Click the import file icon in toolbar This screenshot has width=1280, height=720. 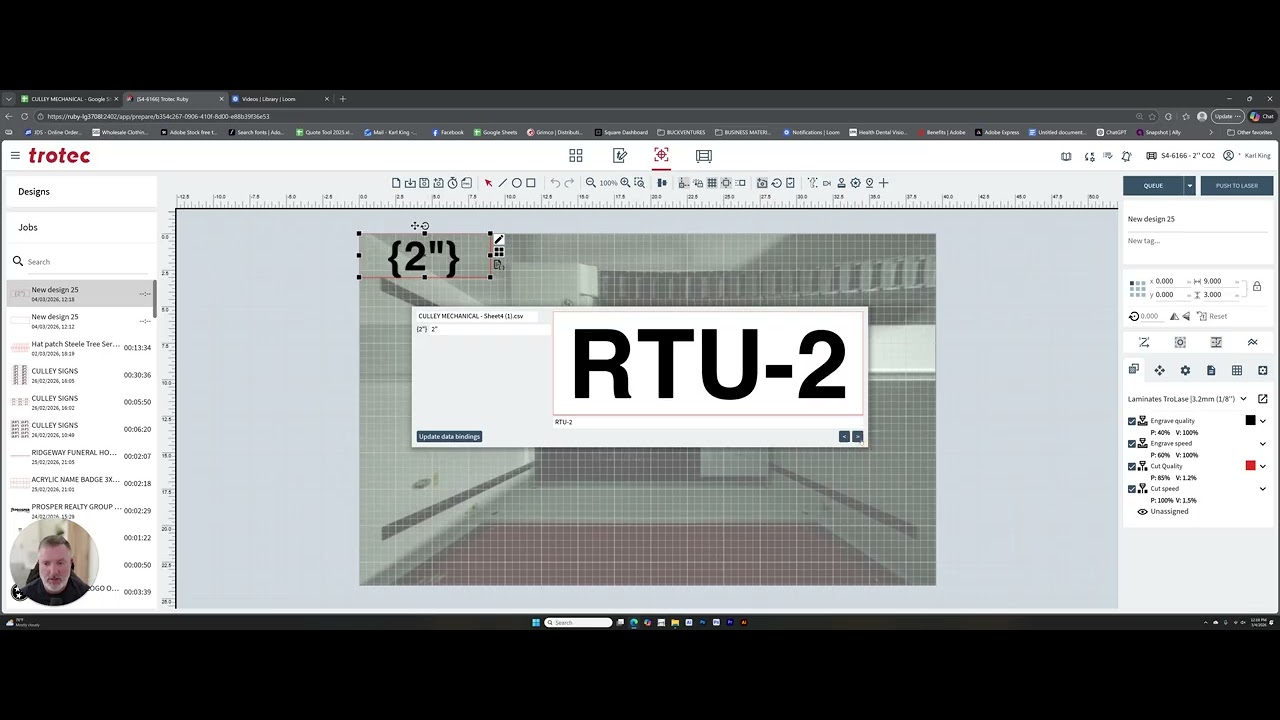410,183
